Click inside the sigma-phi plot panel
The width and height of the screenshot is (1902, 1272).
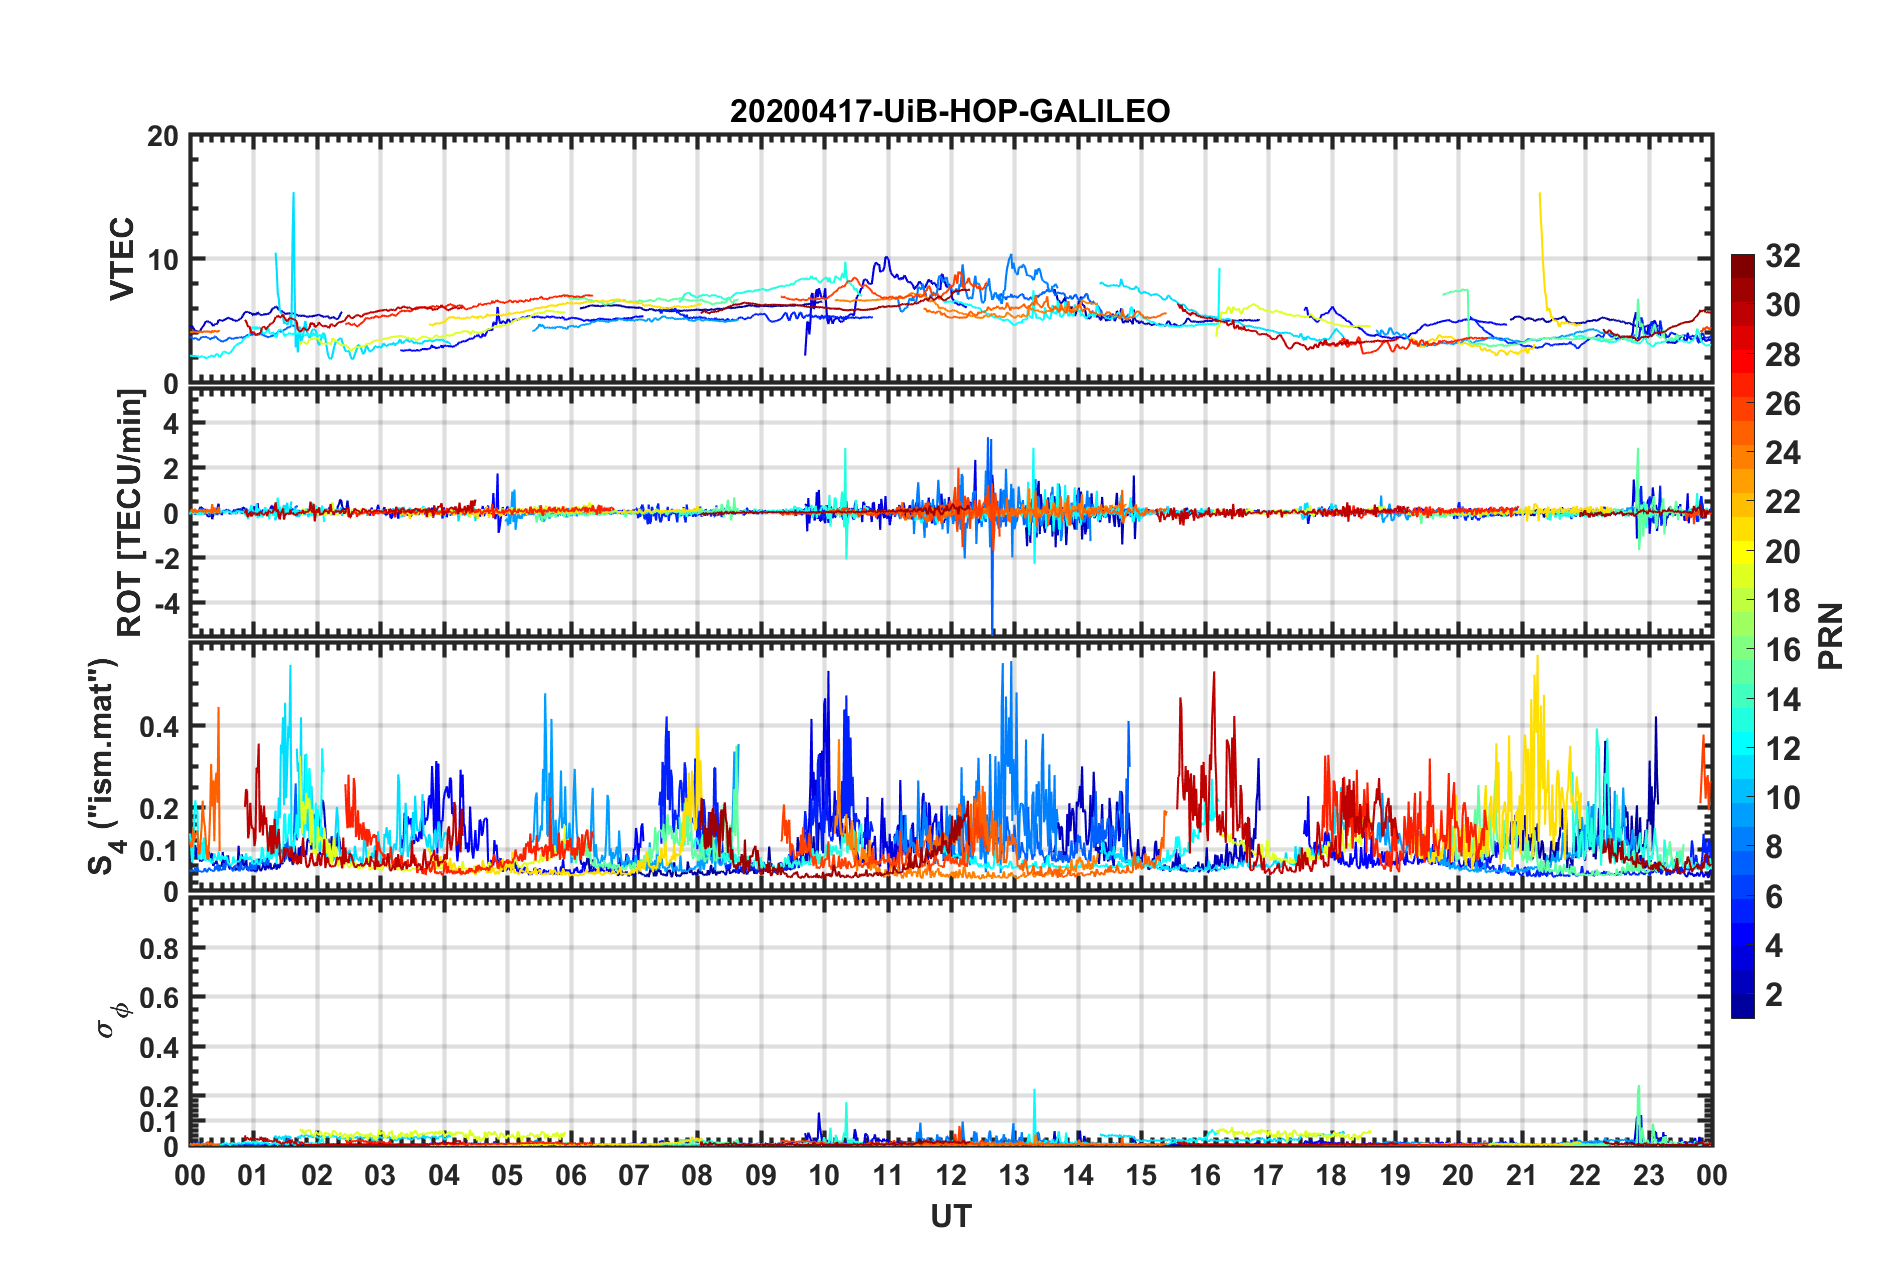(x=951, y=1021)
